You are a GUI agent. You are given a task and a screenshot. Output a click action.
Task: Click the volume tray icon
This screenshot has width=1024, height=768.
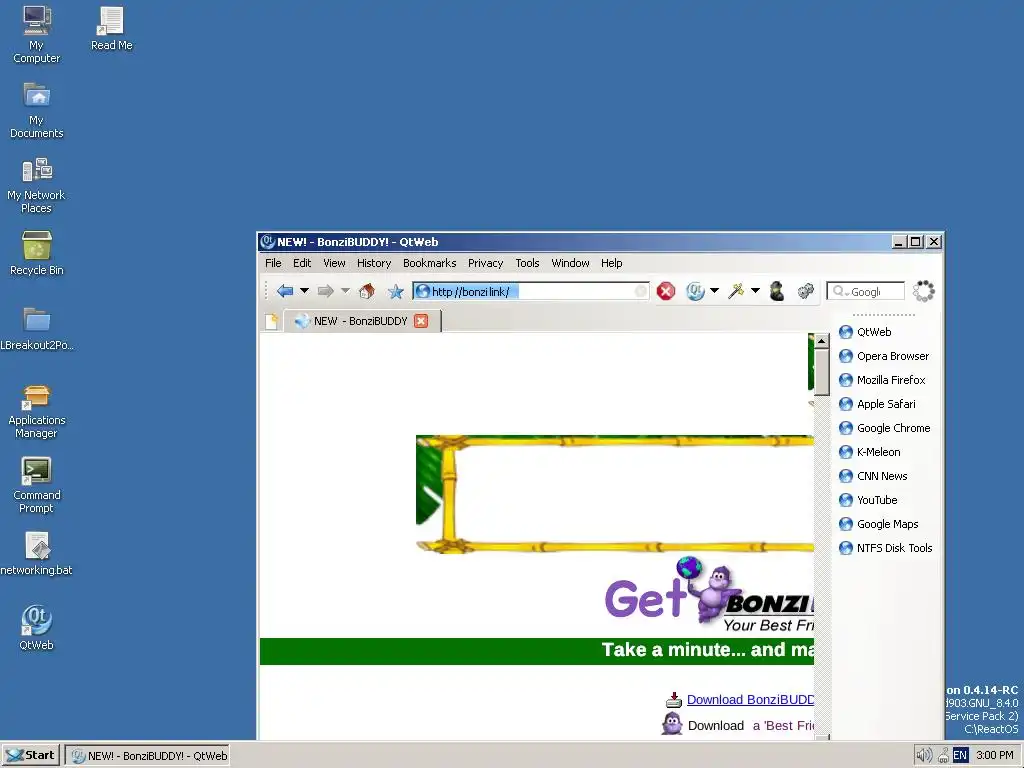[923, 756]
